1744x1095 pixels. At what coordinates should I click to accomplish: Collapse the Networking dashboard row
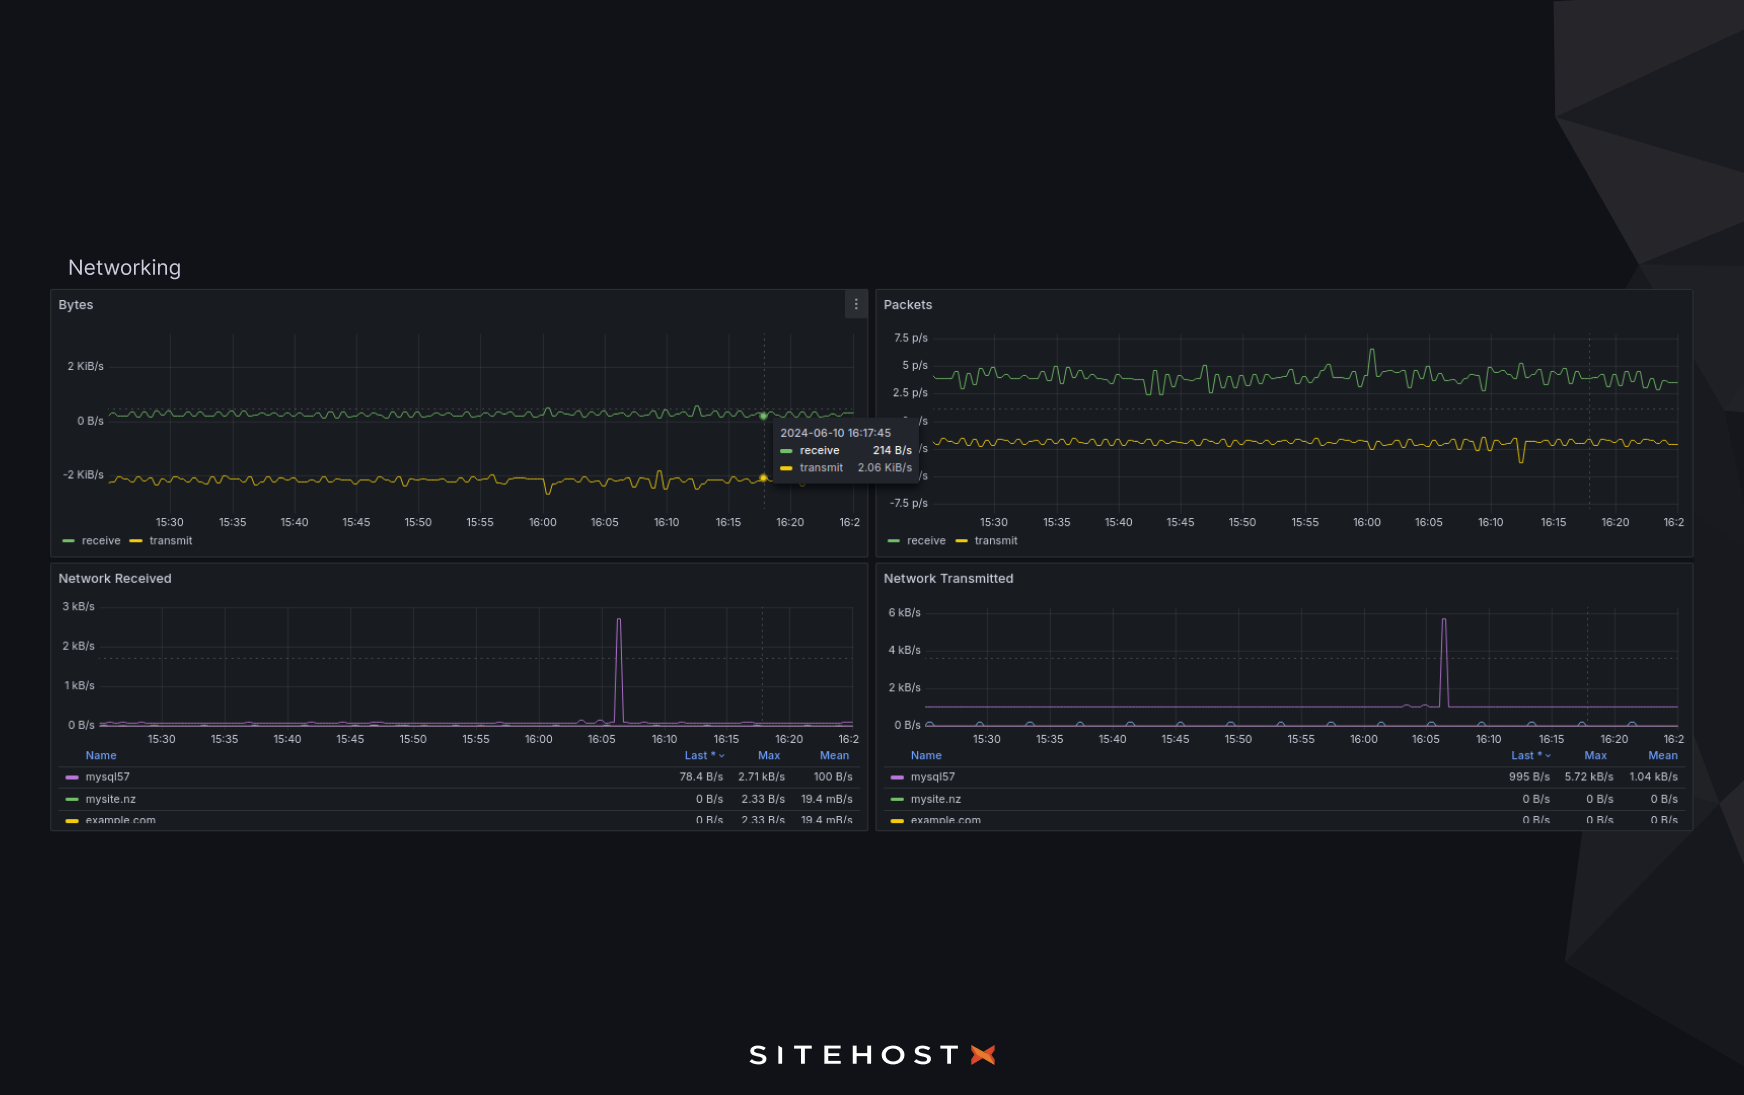click(x=124, y=267)
